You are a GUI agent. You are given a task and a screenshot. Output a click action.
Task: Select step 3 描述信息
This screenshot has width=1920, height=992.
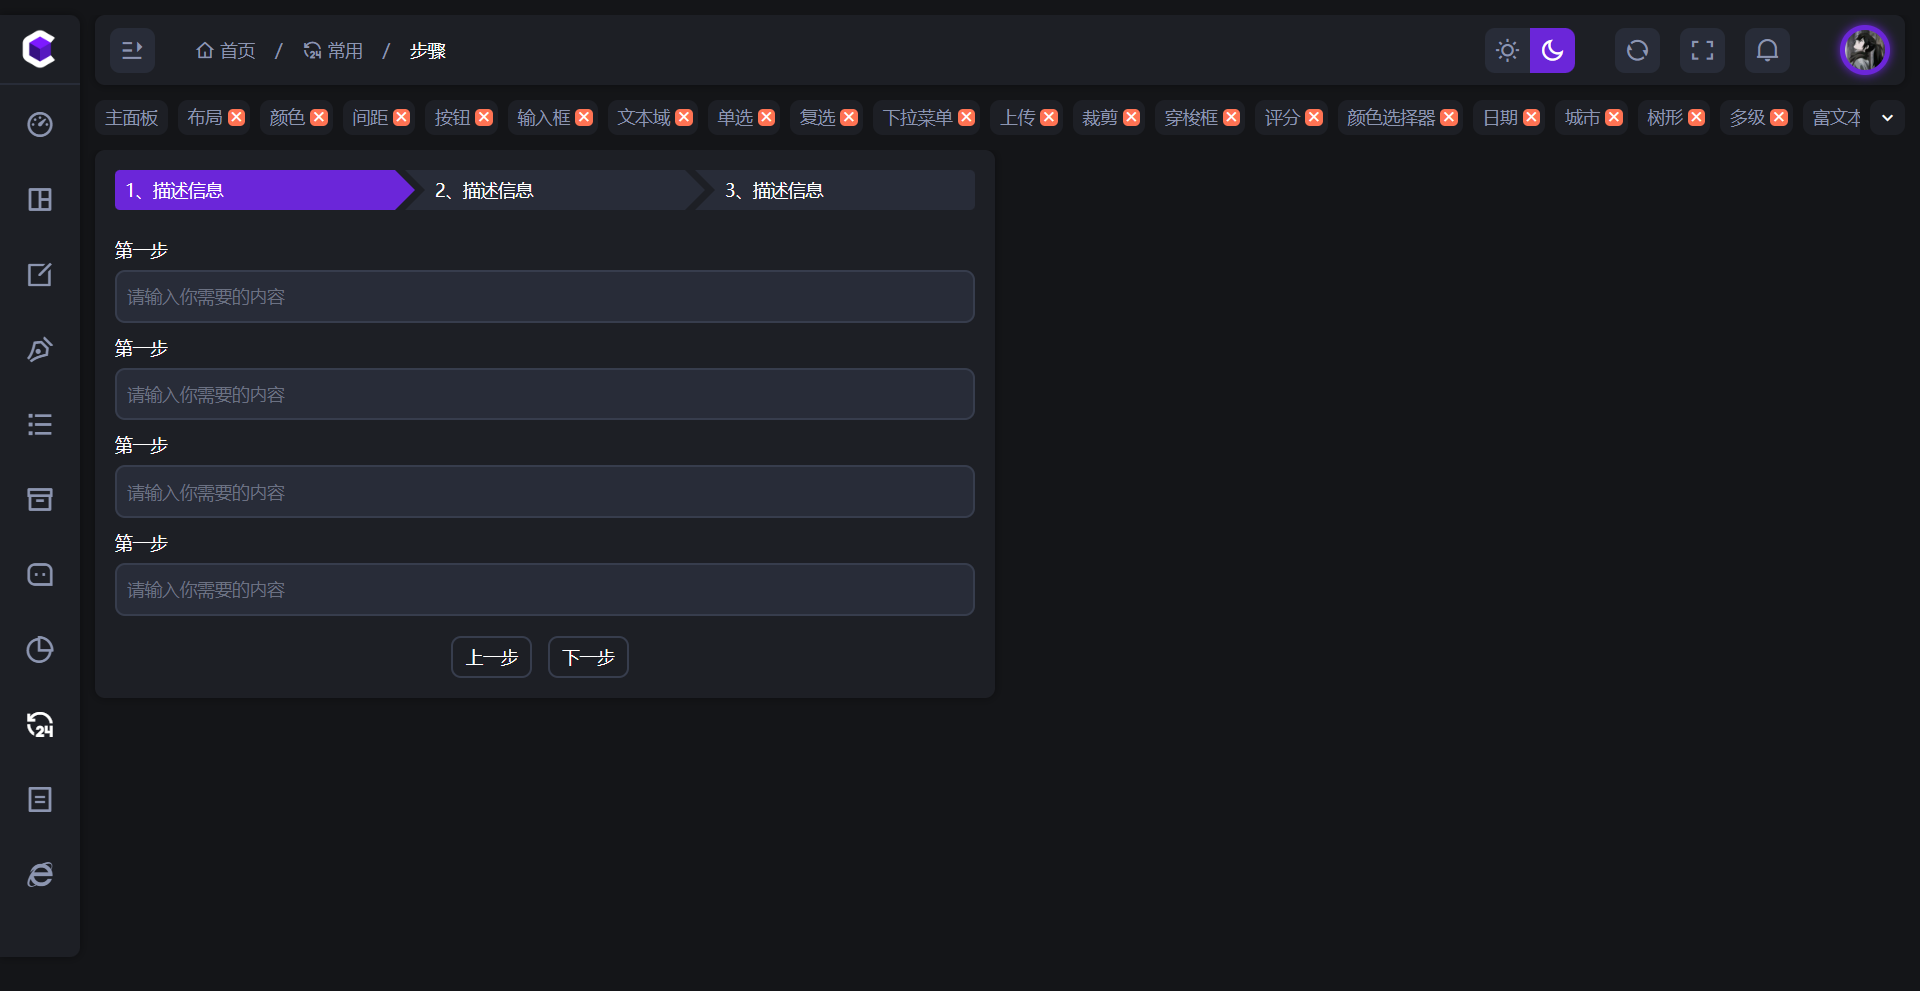[x=835, y=190]
